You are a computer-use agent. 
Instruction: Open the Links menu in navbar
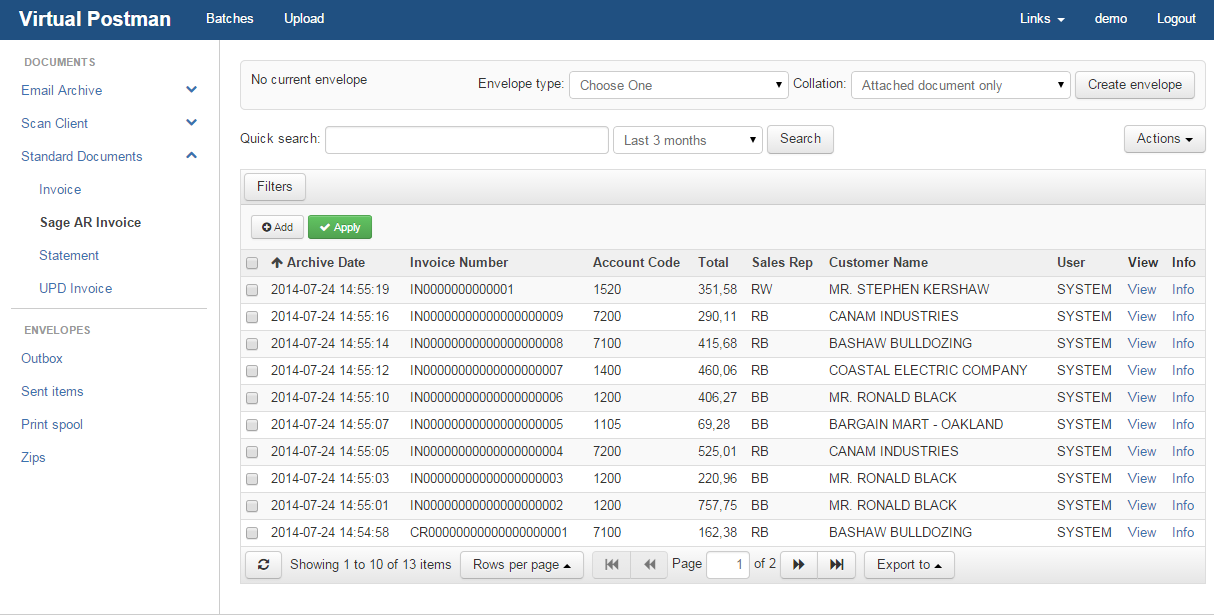coord(1041,19)
